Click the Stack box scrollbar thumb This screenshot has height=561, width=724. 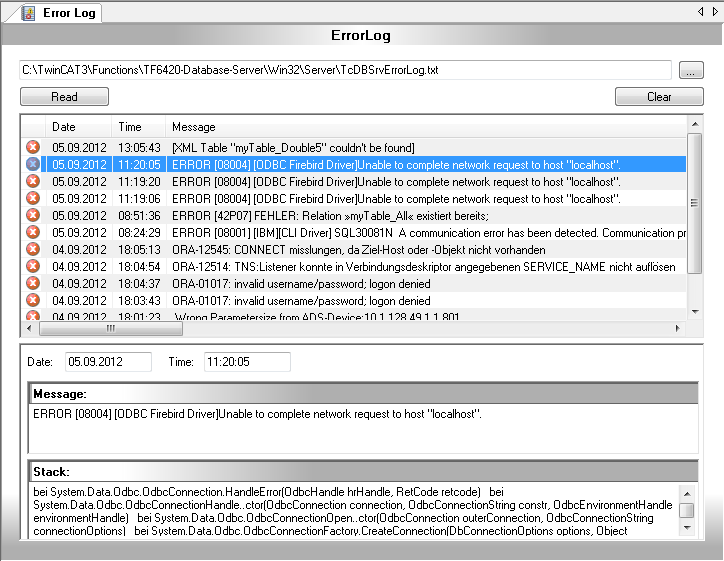tap(687, 510)
